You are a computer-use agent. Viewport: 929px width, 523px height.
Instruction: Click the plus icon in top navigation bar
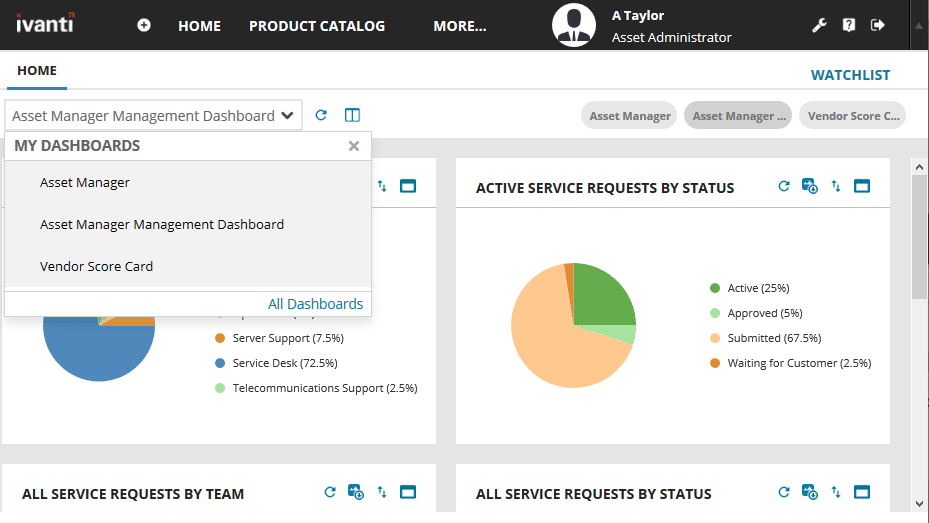click(x=144, y=26)
